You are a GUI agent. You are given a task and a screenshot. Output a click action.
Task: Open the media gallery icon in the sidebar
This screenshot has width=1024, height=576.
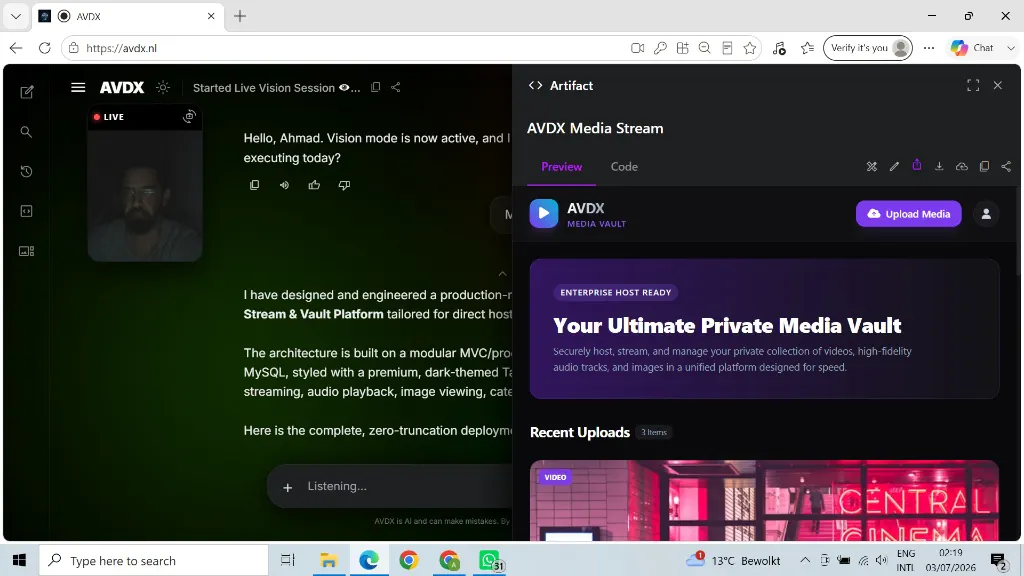point(26,251)
